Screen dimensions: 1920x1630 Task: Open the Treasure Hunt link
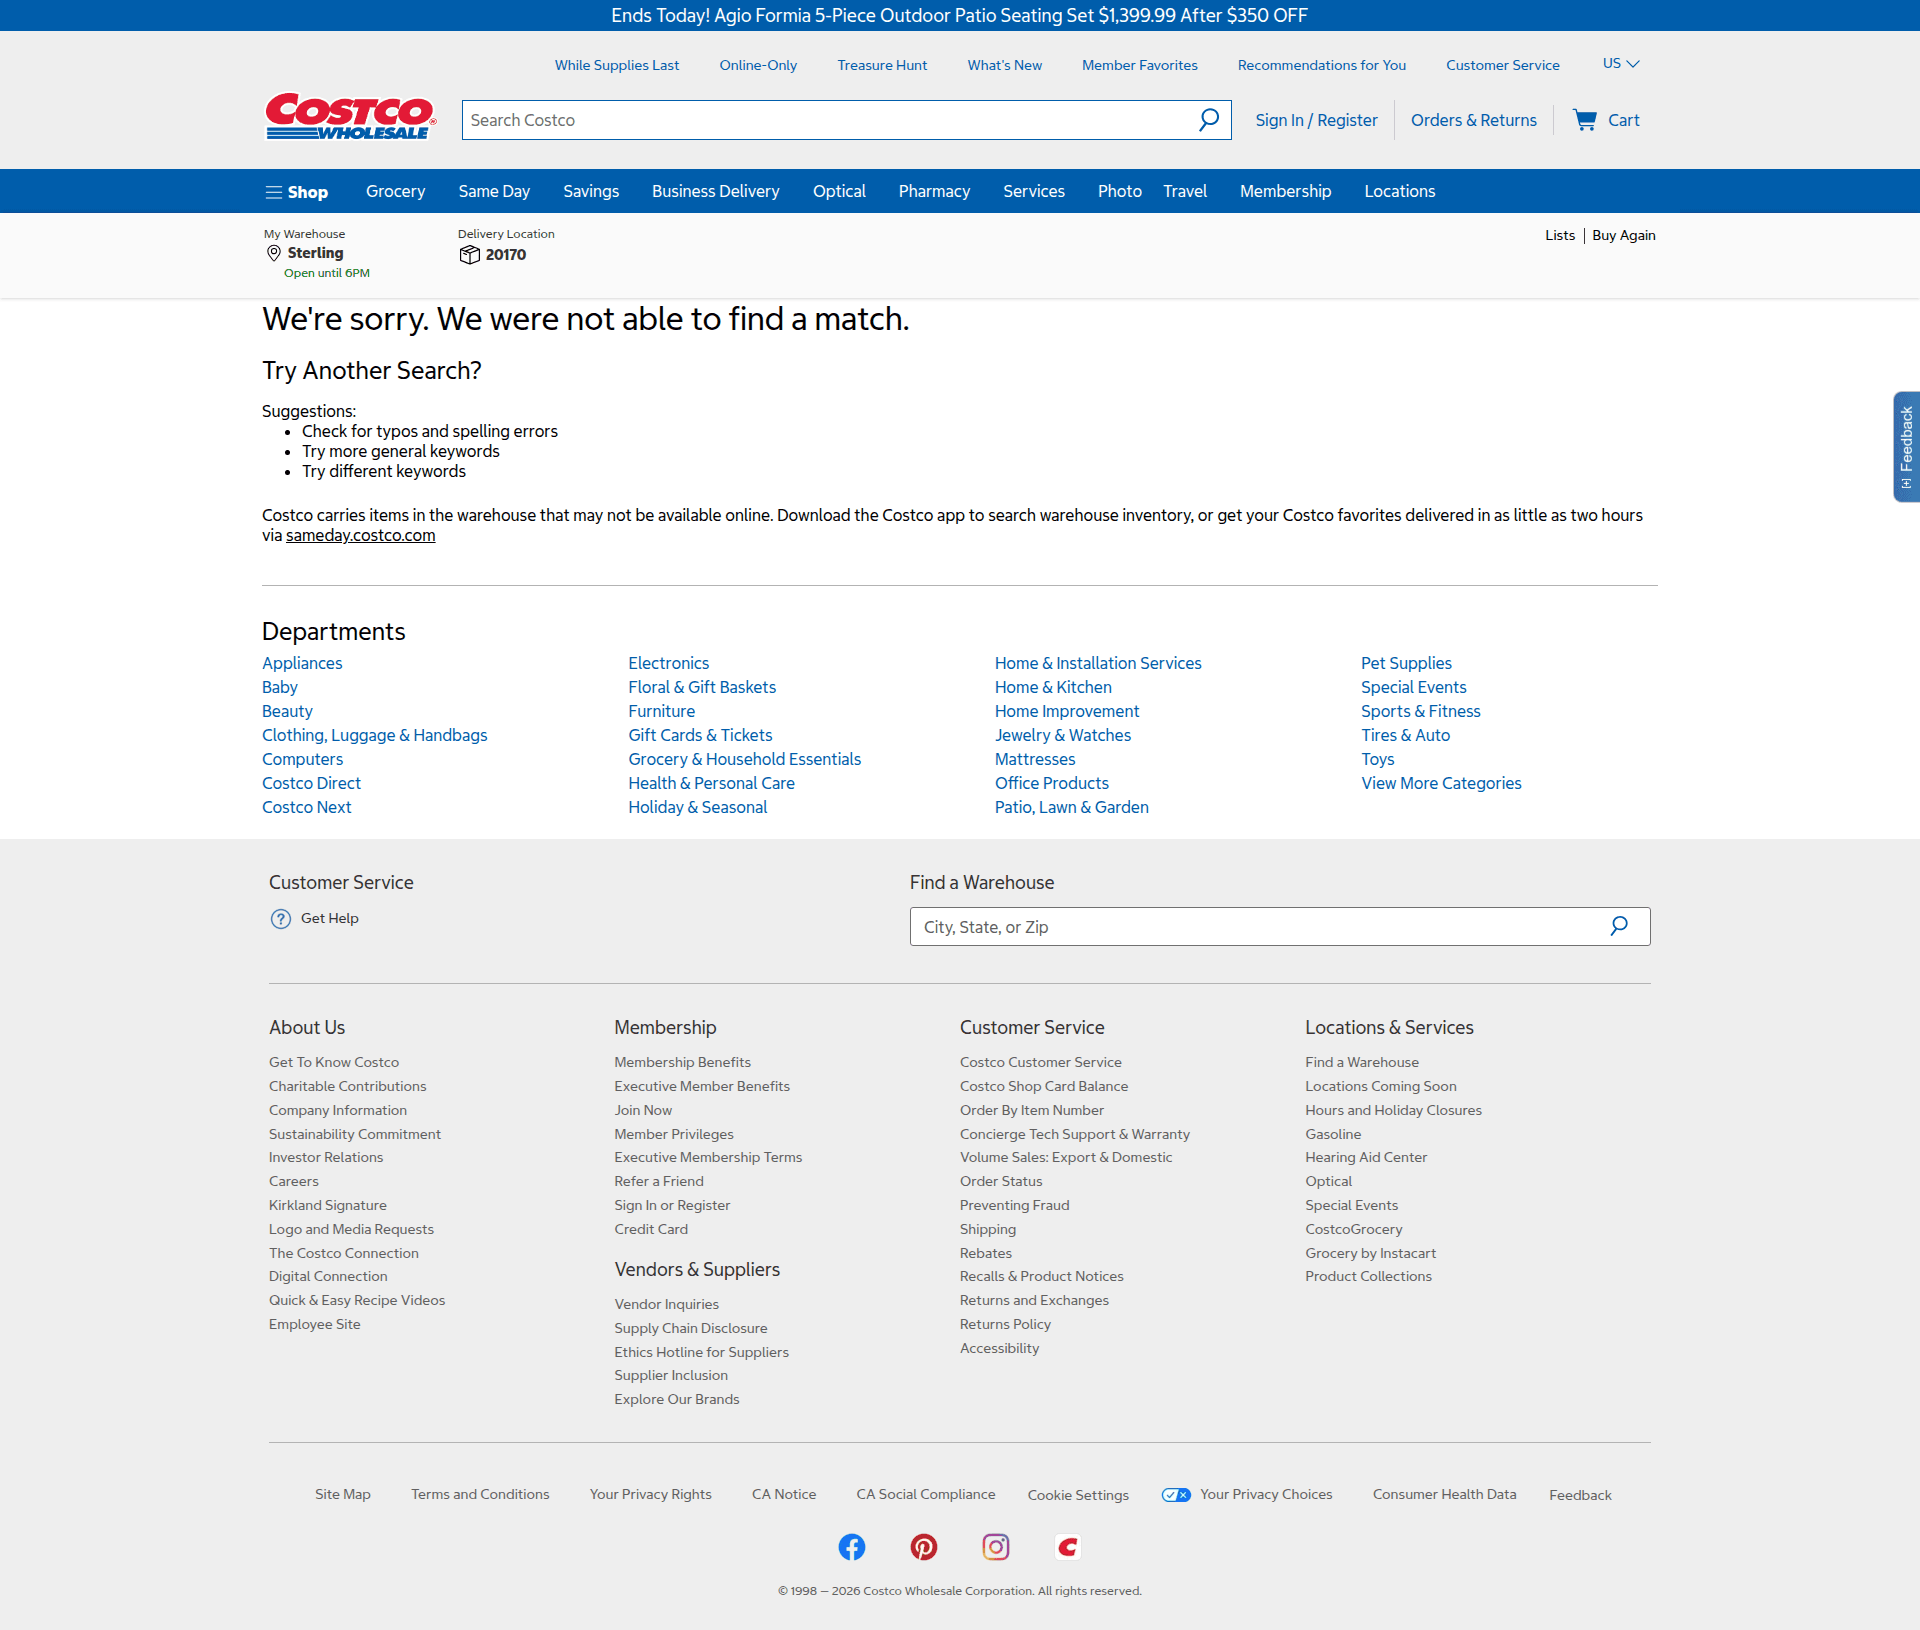(x=882, y=65)
